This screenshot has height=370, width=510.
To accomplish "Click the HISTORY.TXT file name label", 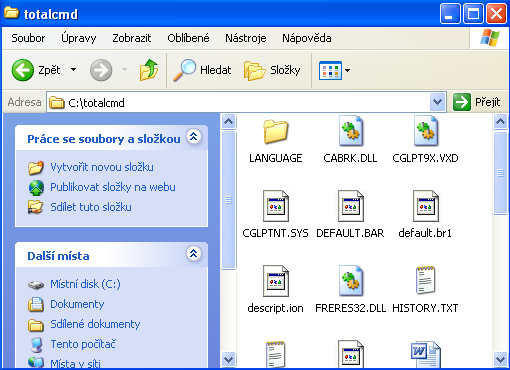I will [425, 308].
